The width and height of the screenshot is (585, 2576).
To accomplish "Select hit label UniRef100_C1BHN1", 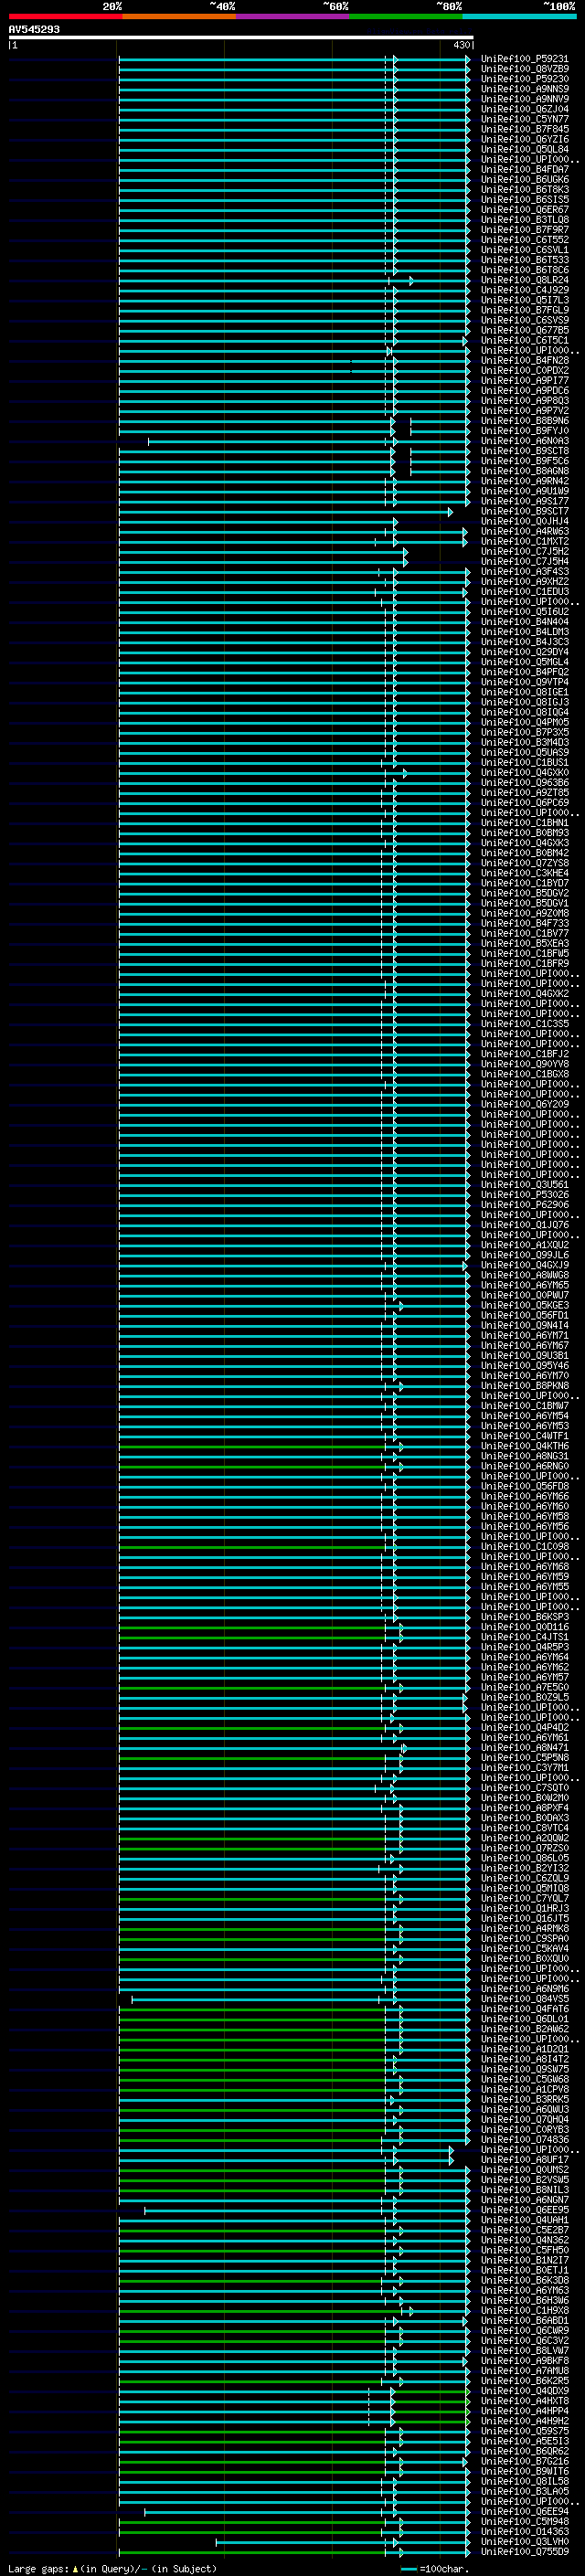I will [x=525, y=823].
